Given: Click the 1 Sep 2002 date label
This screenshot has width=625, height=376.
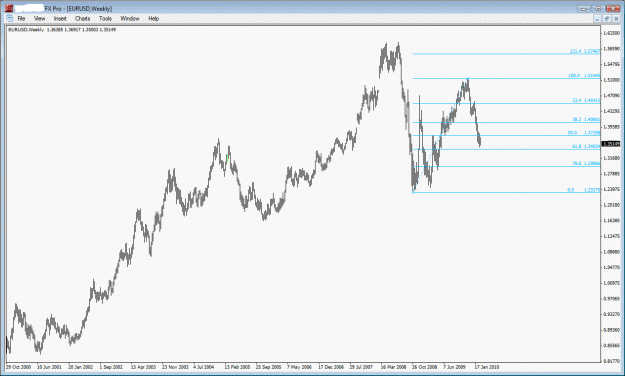Looking at the screenshot, I should (x=111, y=367).
